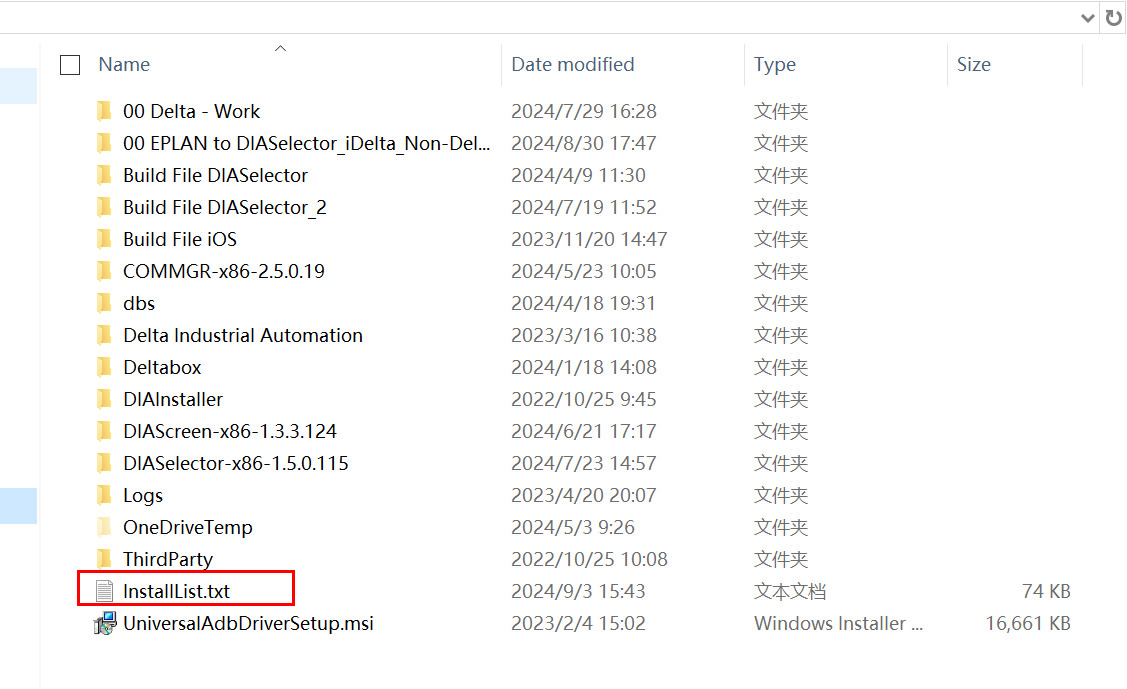Select the DIAScreen-x86-1.3.3.124 folder
The width and height of the screenshot is (1127, 689).
[229, 431]
